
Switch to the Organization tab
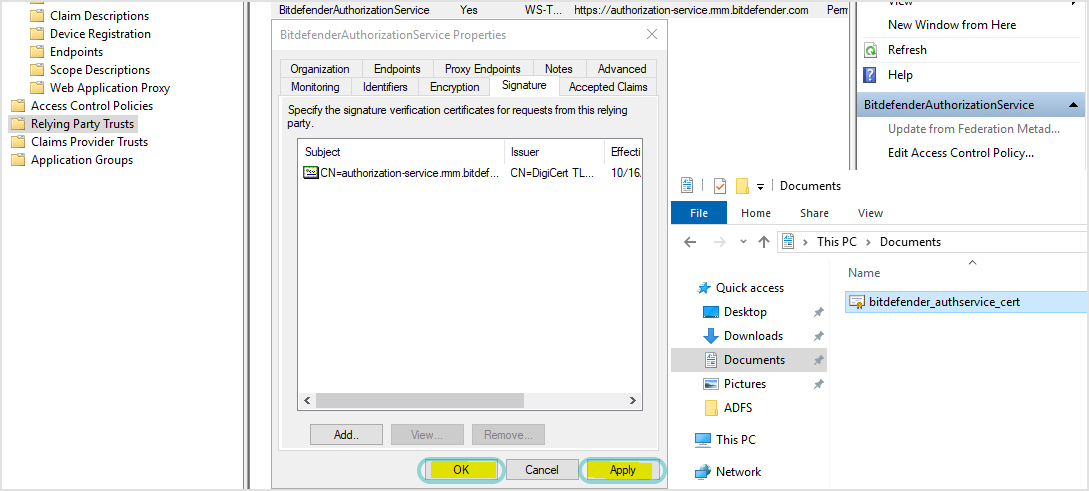(x=320, y=69)
